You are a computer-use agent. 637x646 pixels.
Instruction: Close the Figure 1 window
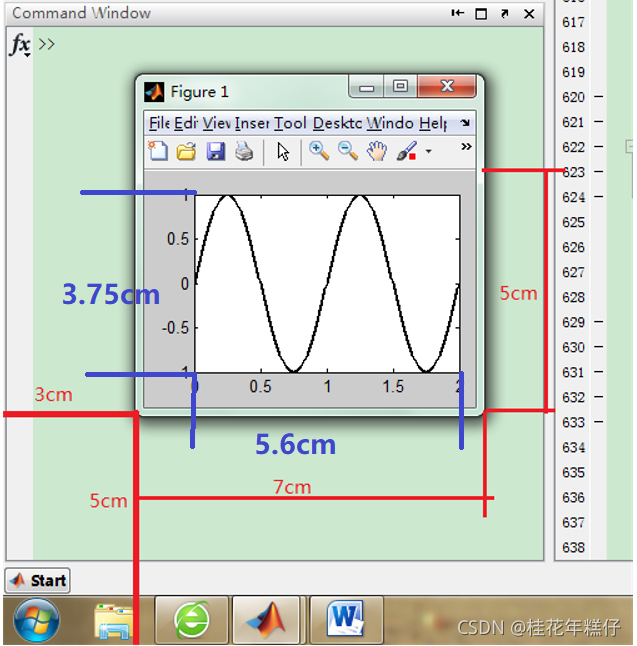click(447, 86)
